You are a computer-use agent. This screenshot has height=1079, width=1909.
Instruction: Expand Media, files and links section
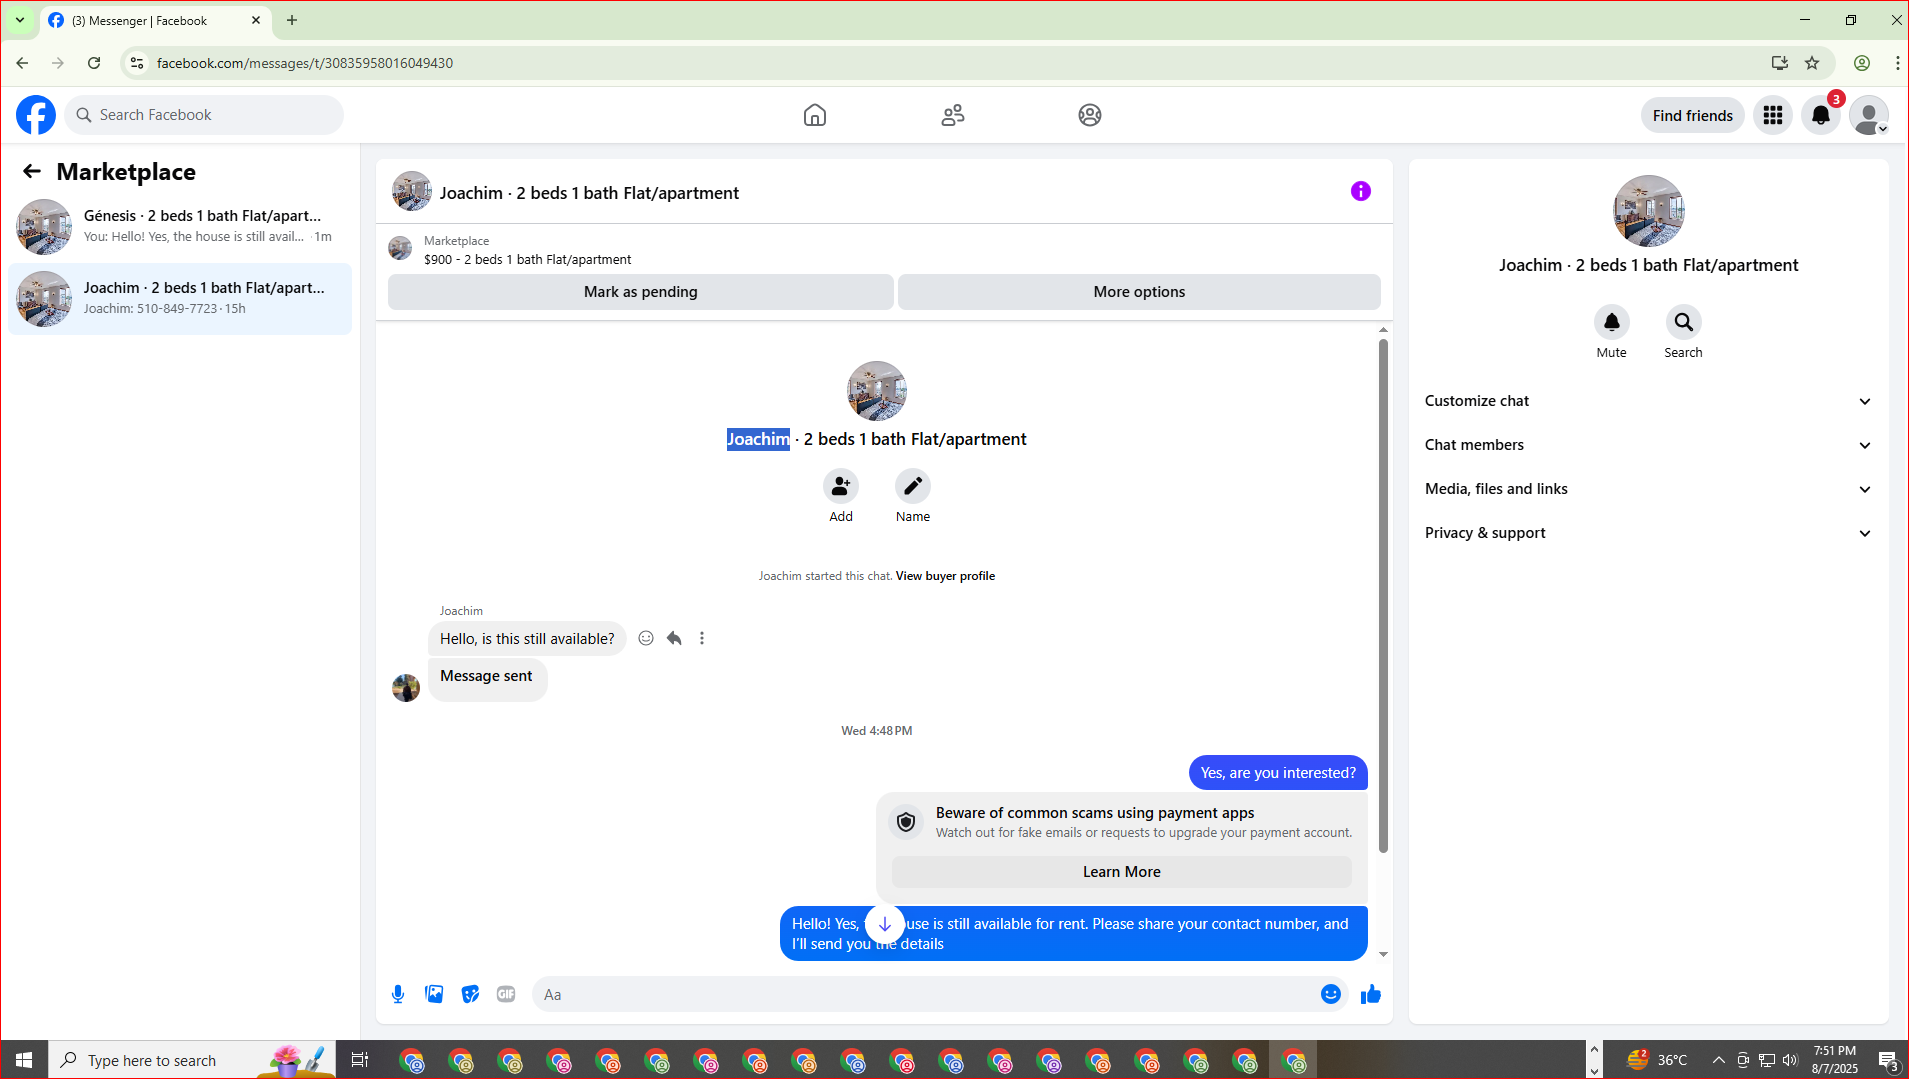tap(1648, 489)
